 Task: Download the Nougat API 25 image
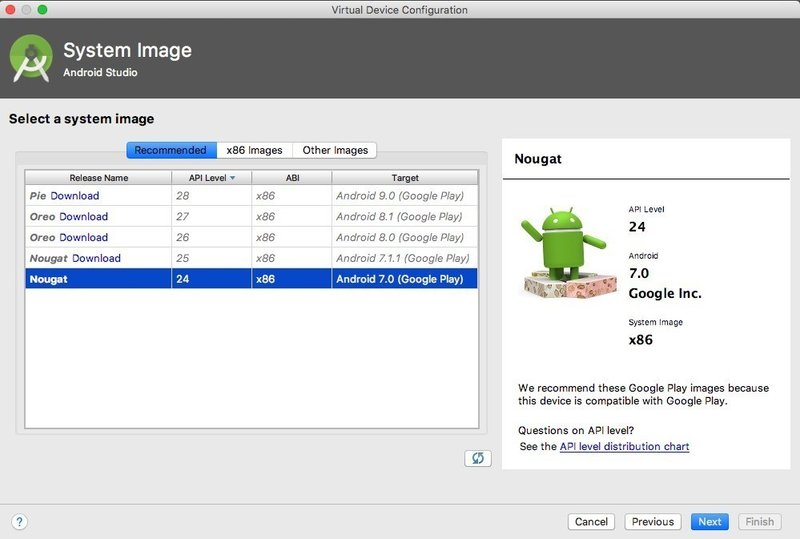(96, 258)
